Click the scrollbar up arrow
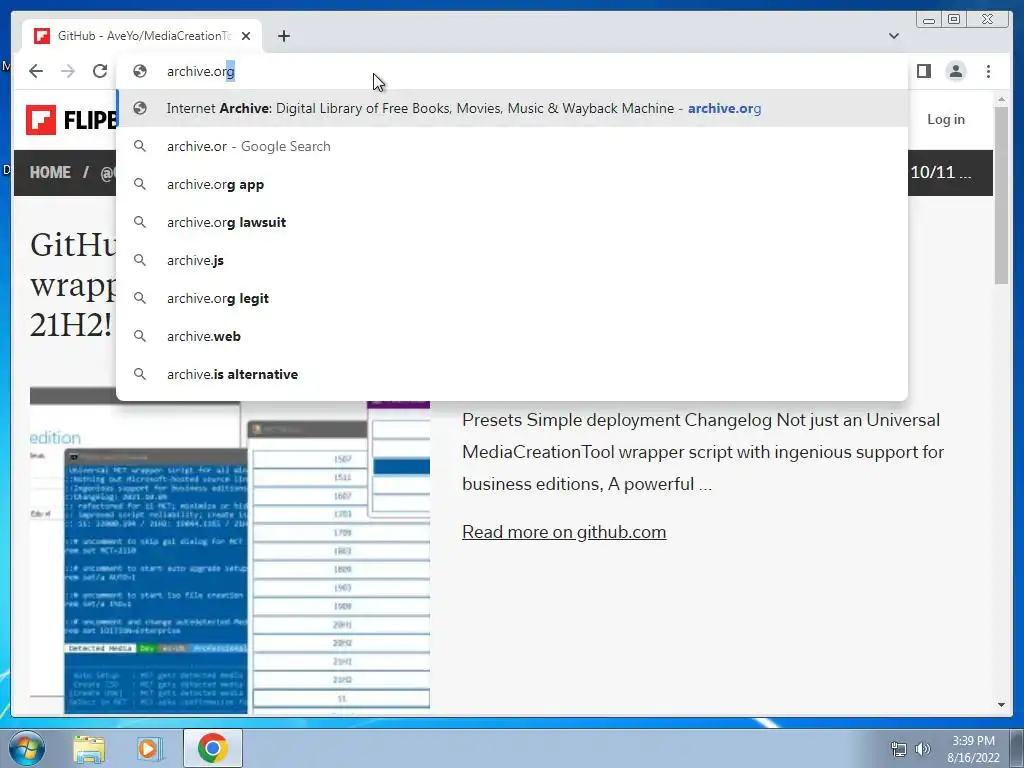The image size is (1024, 768). click(1001, 99)
